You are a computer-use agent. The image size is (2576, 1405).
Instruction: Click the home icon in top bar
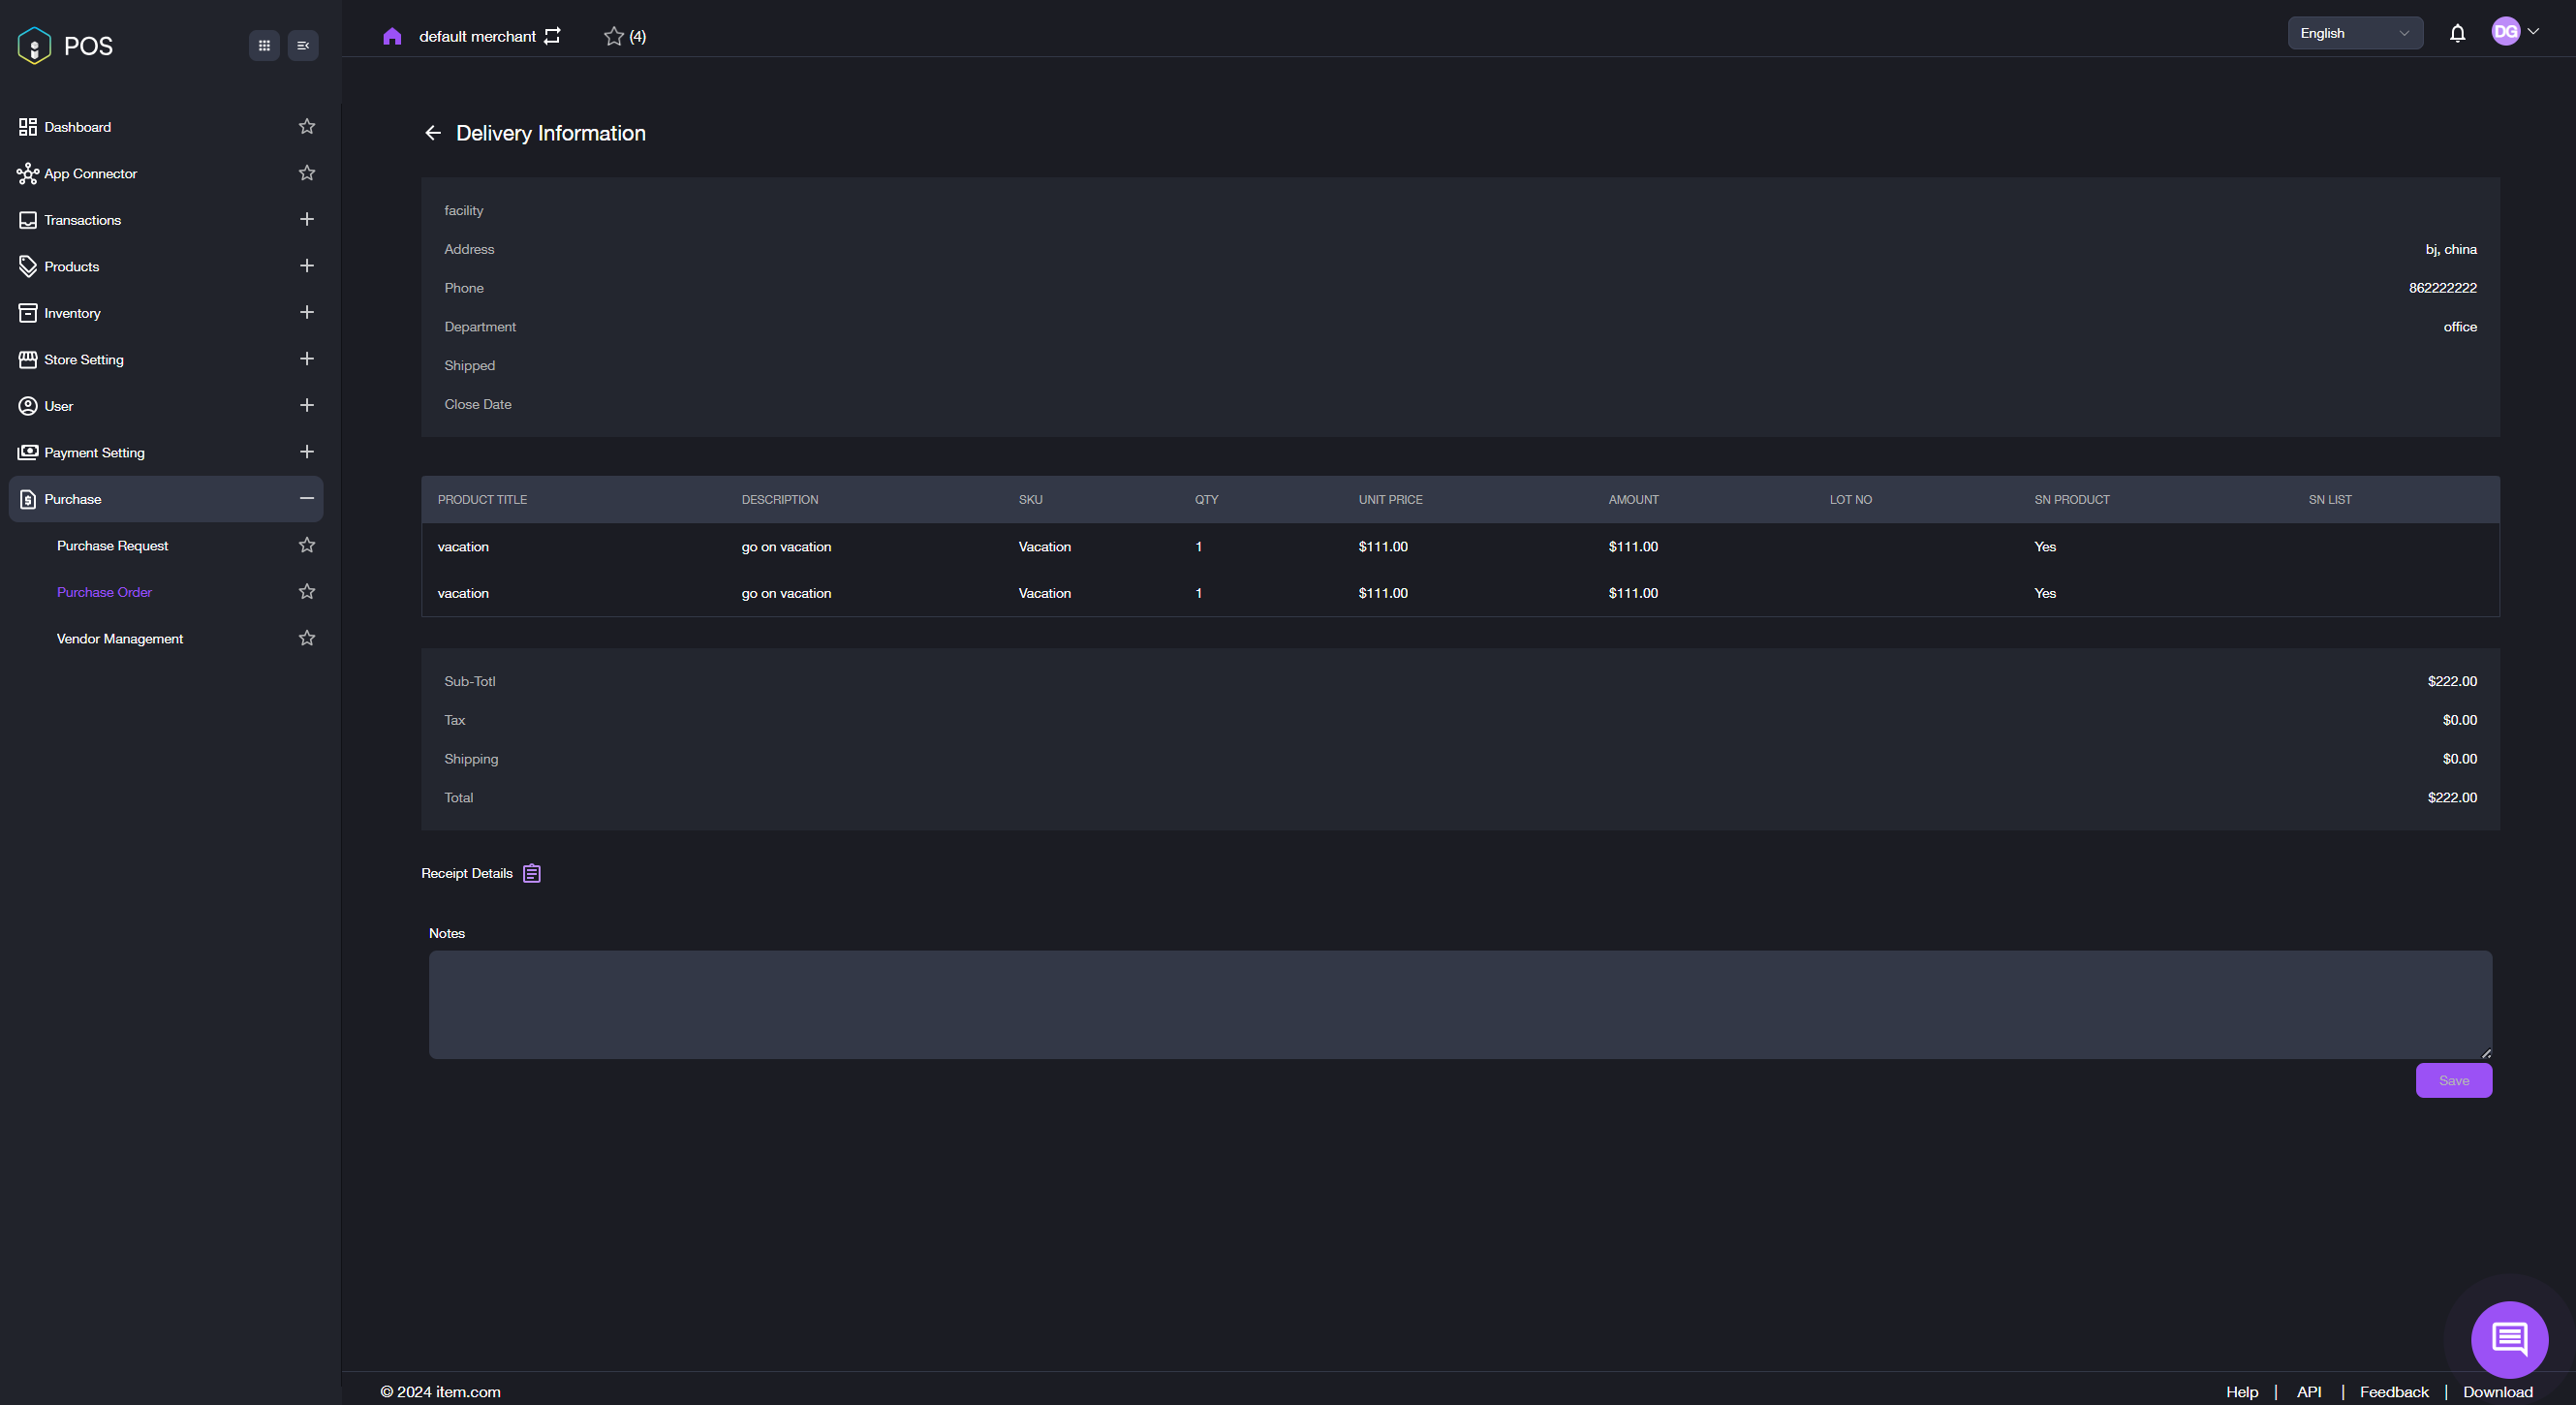[x=392, y=37]
